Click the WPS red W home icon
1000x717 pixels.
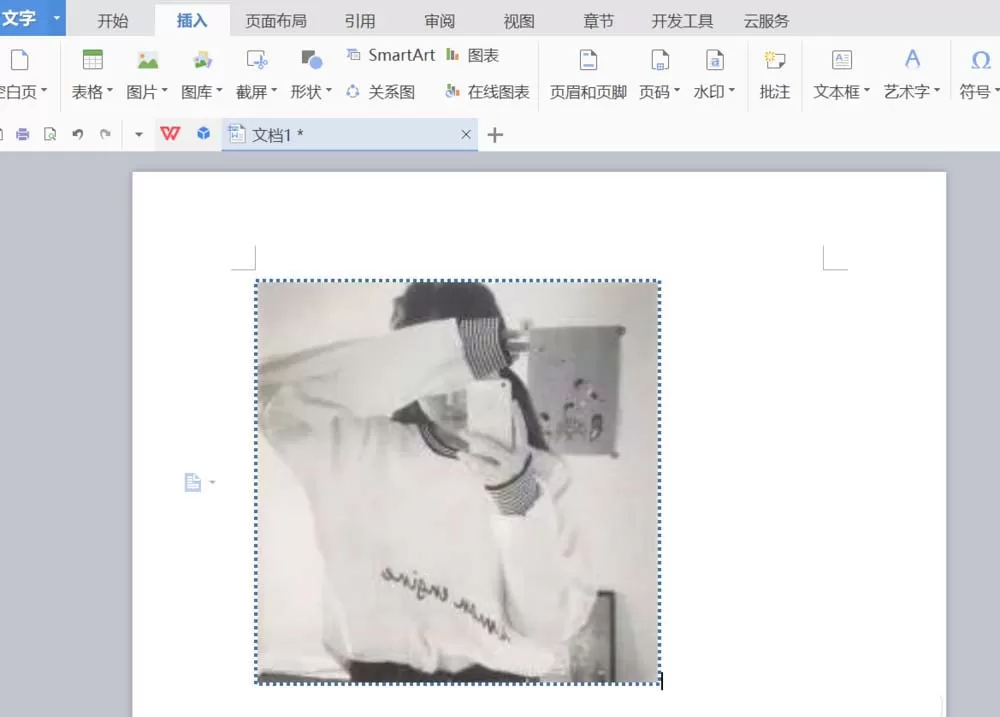tap(170, 134)
